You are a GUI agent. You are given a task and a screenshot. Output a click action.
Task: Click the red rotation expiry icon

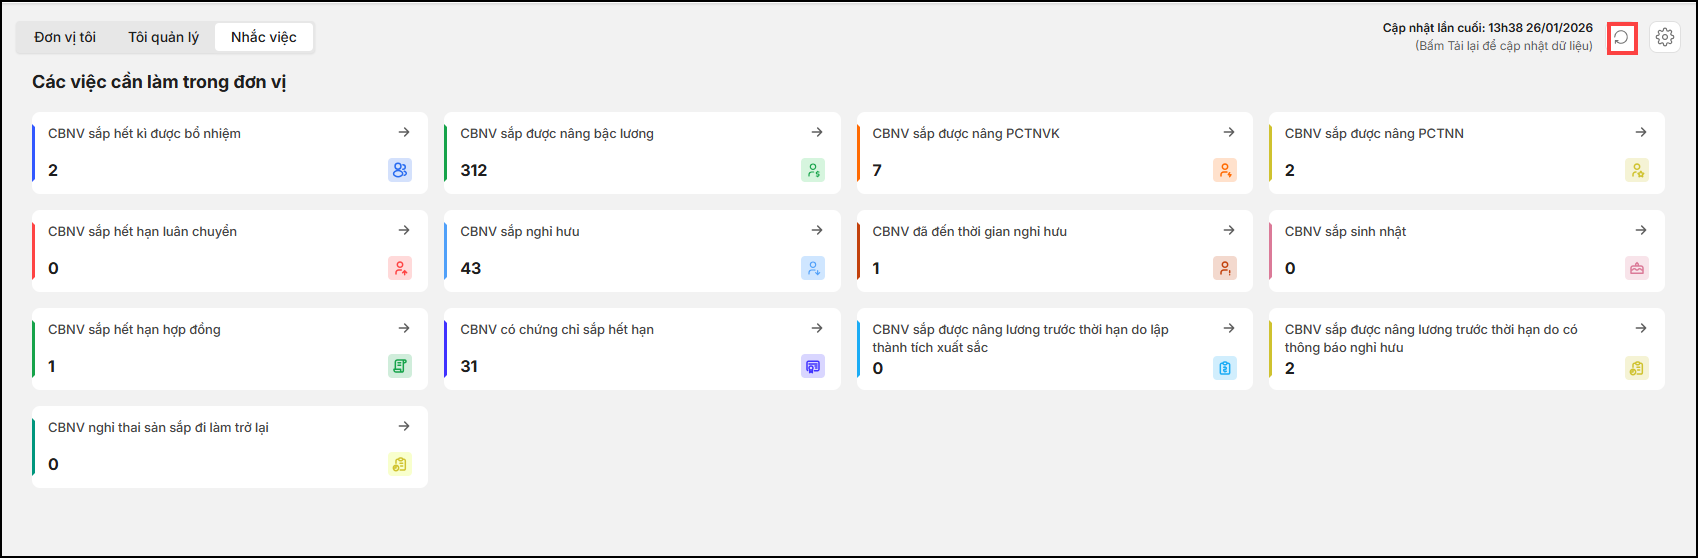click(400, 268)
